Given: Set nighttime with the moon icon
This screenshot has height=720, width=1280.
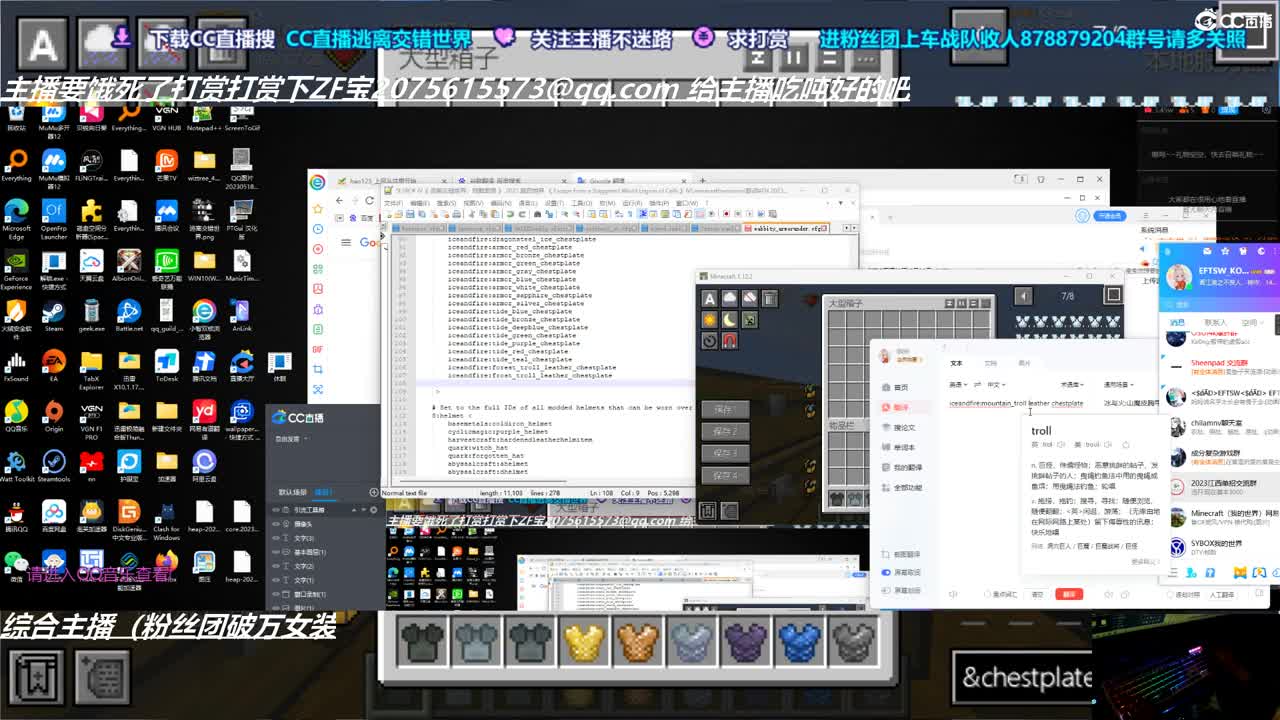Looking at the screenshot, I should (729, 319).
